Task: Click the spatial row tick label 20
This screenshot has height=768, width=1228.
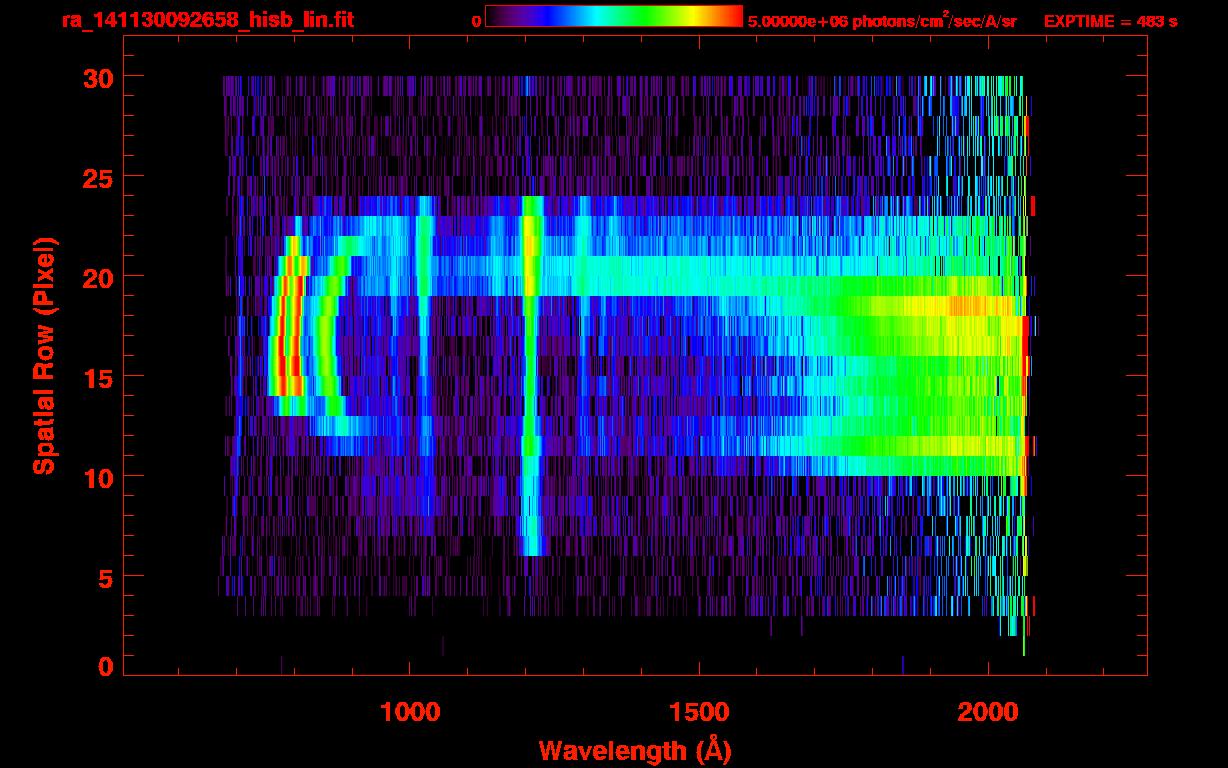Action: (x=99, y=277)
